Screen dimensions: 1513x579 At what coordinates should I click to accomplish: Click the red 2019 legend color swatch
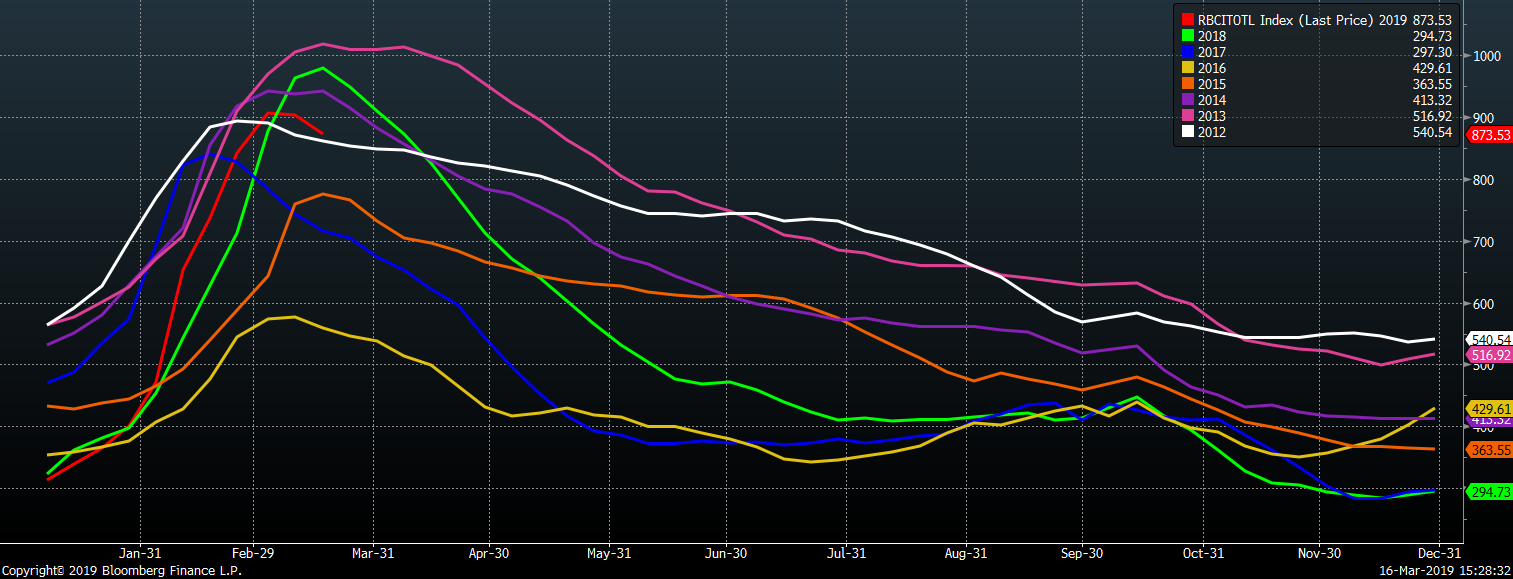click(1187, 19)
